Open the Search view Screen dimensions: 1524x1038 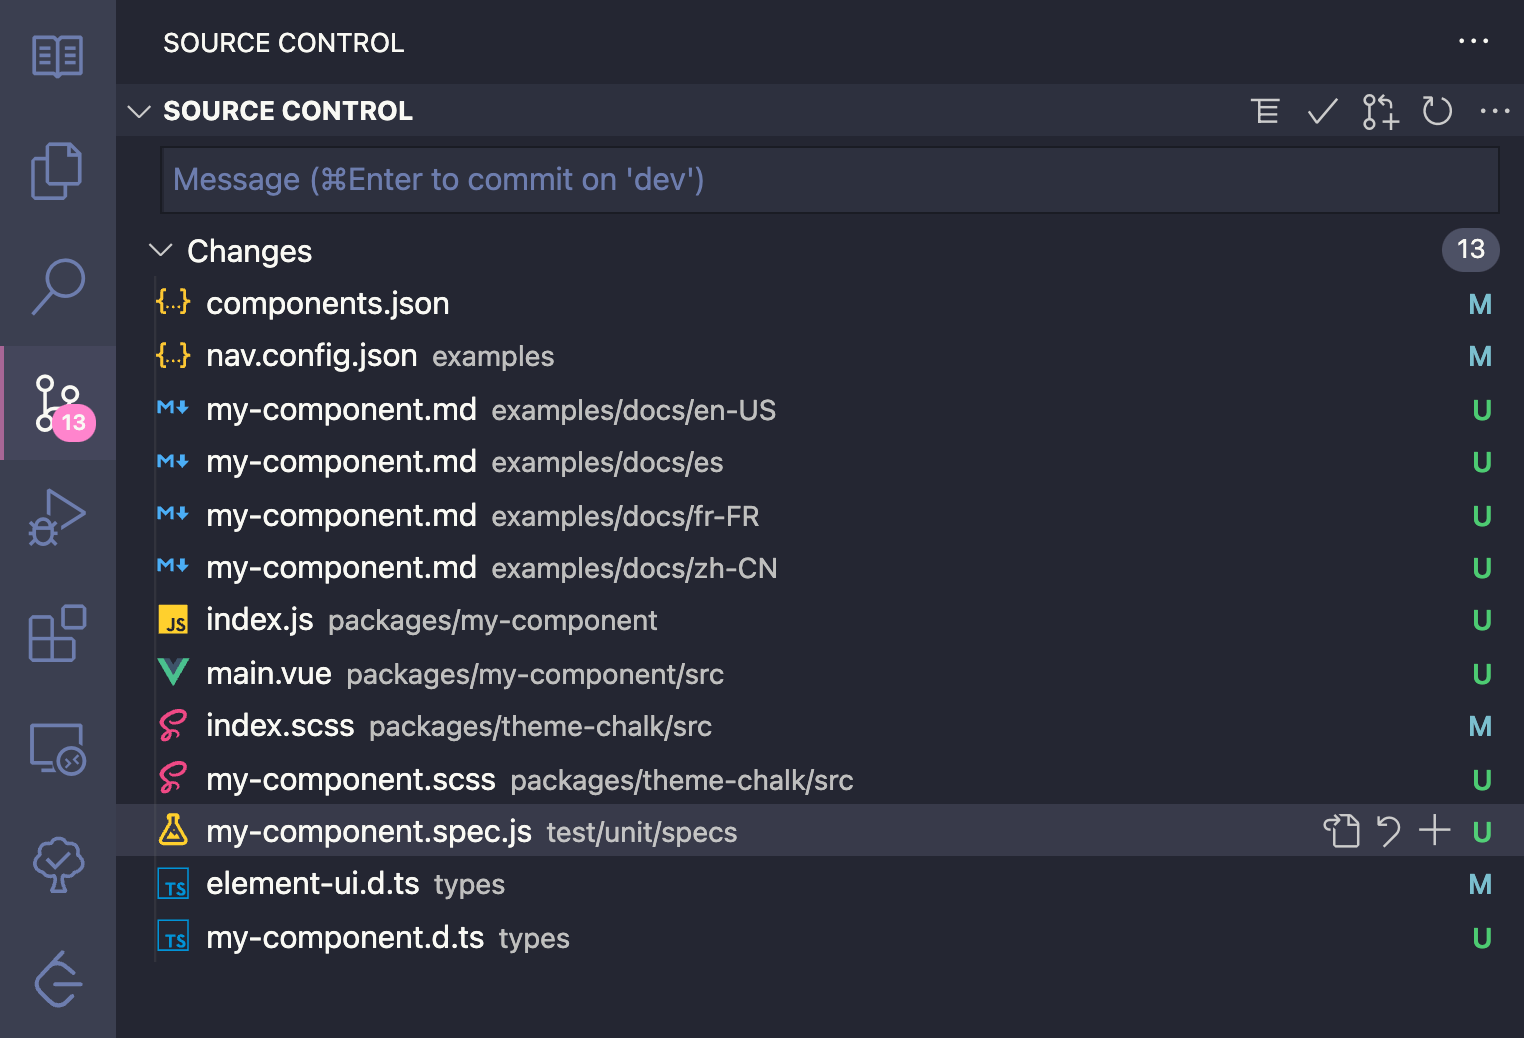tap(57, 287)
